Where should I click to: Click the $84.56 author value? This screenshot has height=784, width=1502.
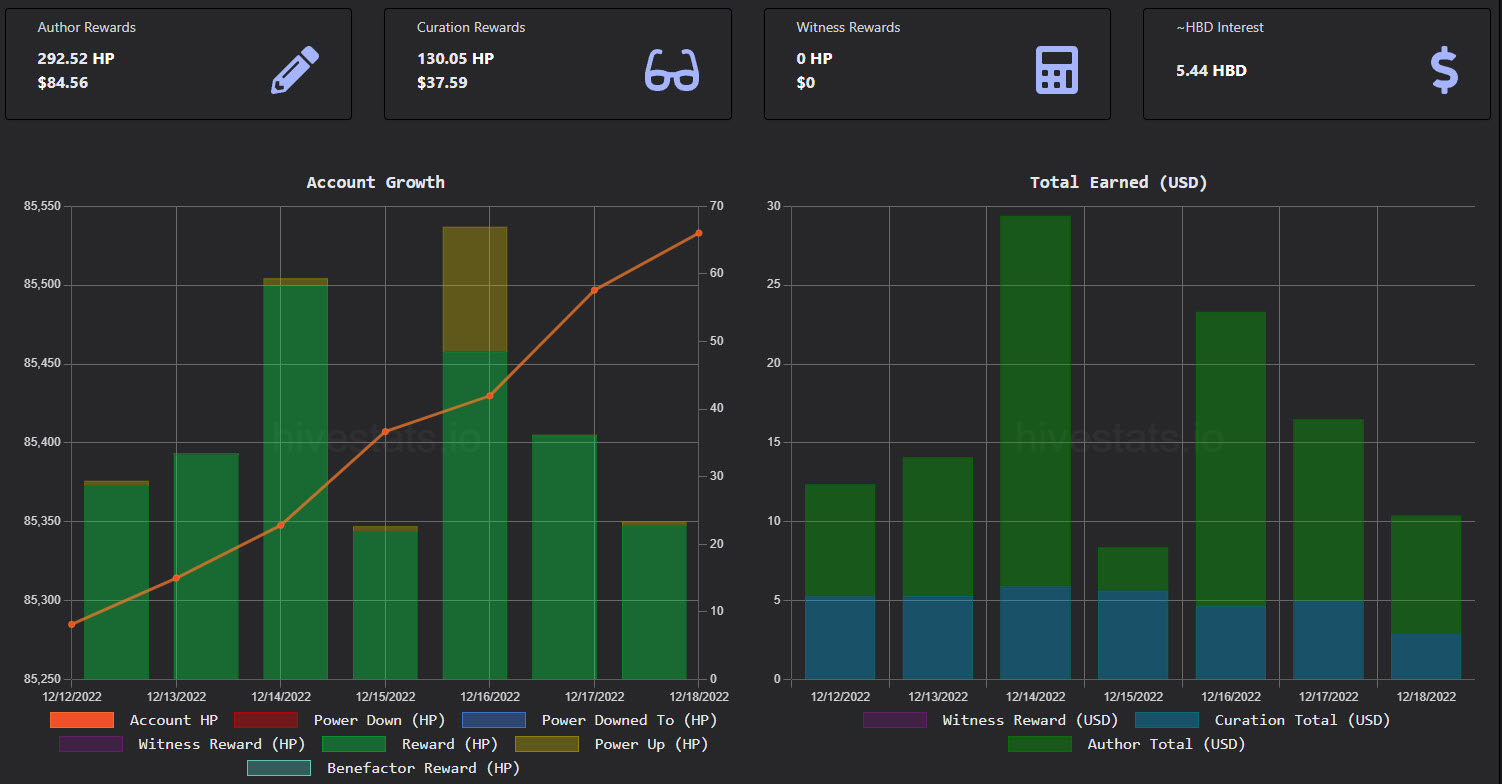63,82
